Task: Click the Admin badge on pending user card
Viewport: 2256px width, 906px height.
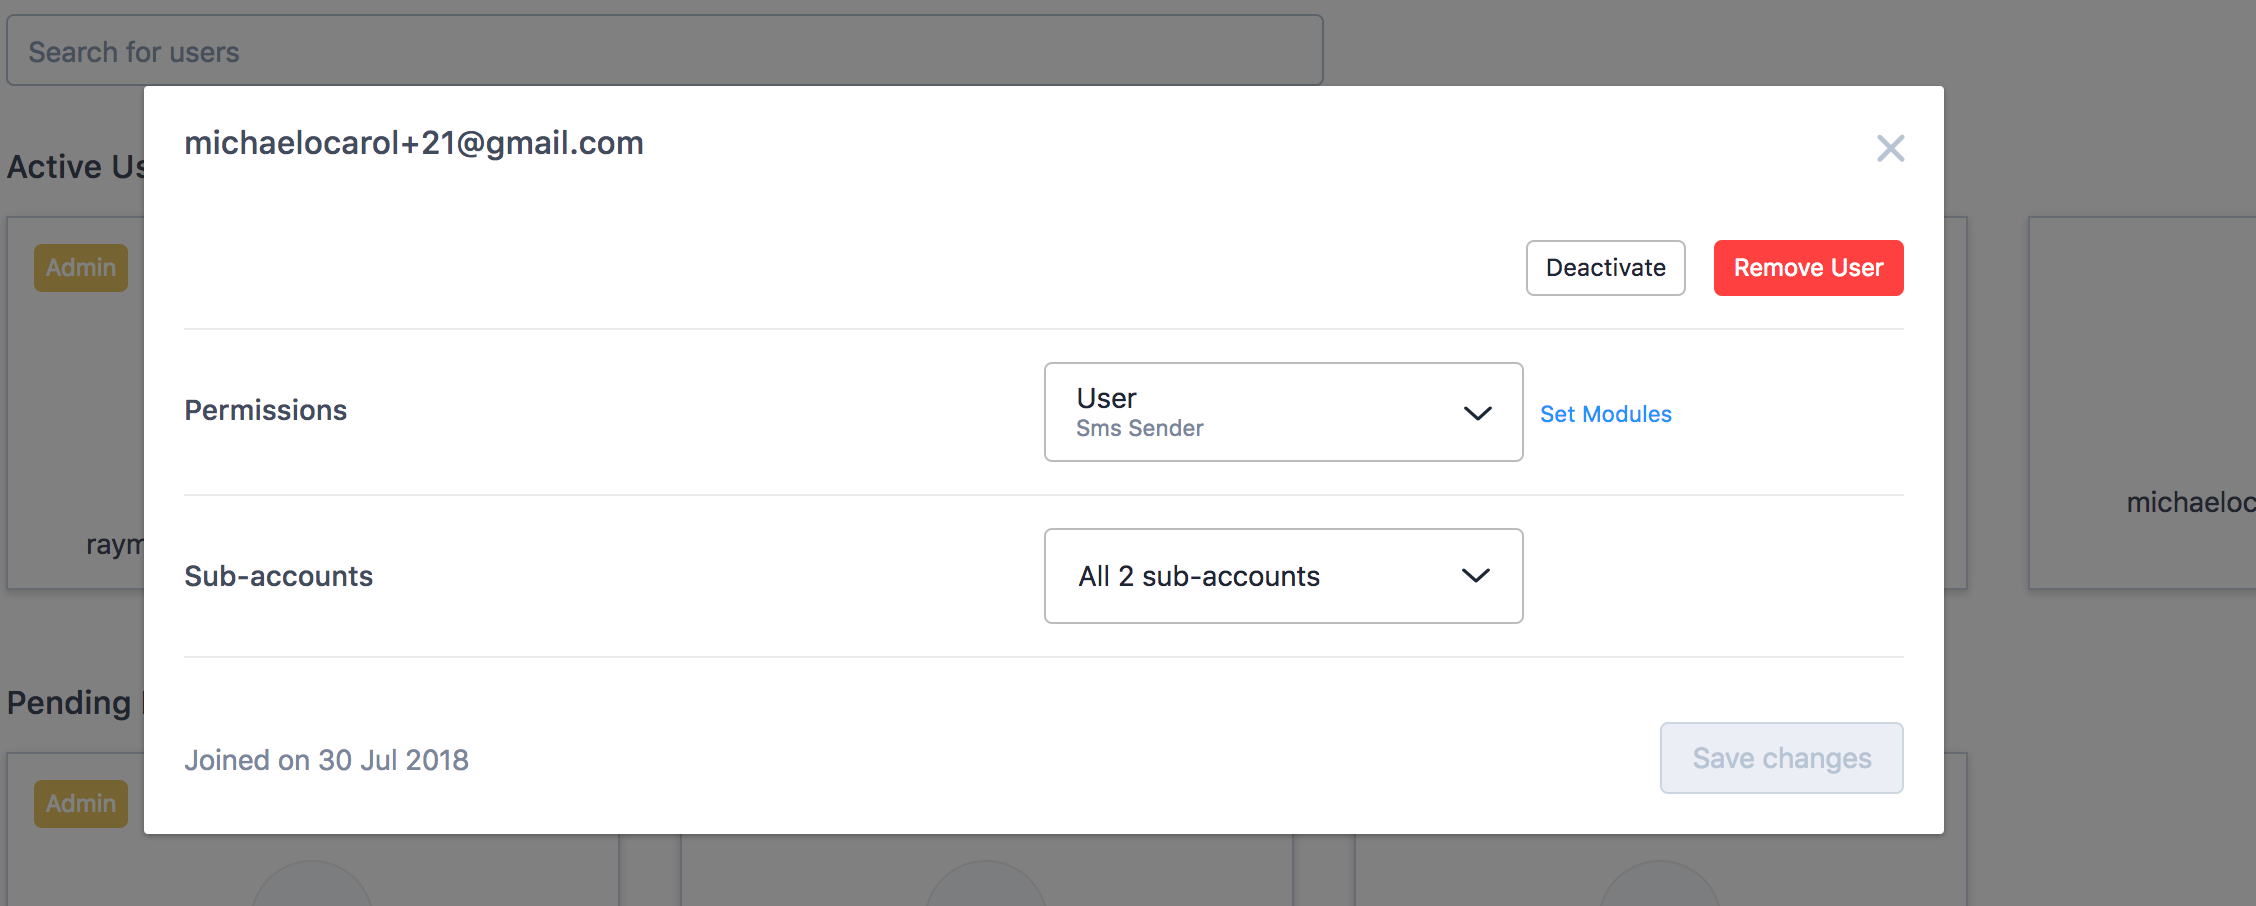Action: click(81, 804)
